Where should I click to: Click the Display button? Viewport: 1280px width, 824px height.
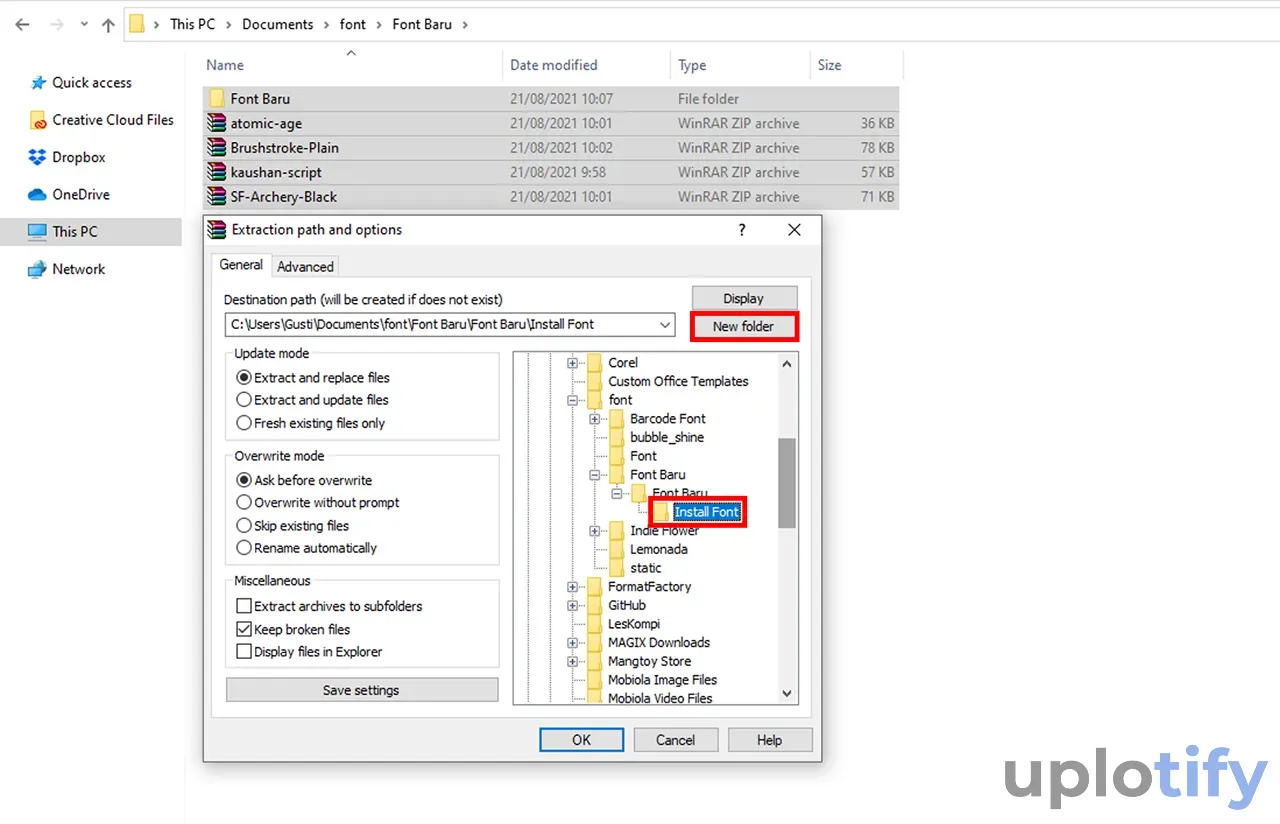[x=744, y=298]
